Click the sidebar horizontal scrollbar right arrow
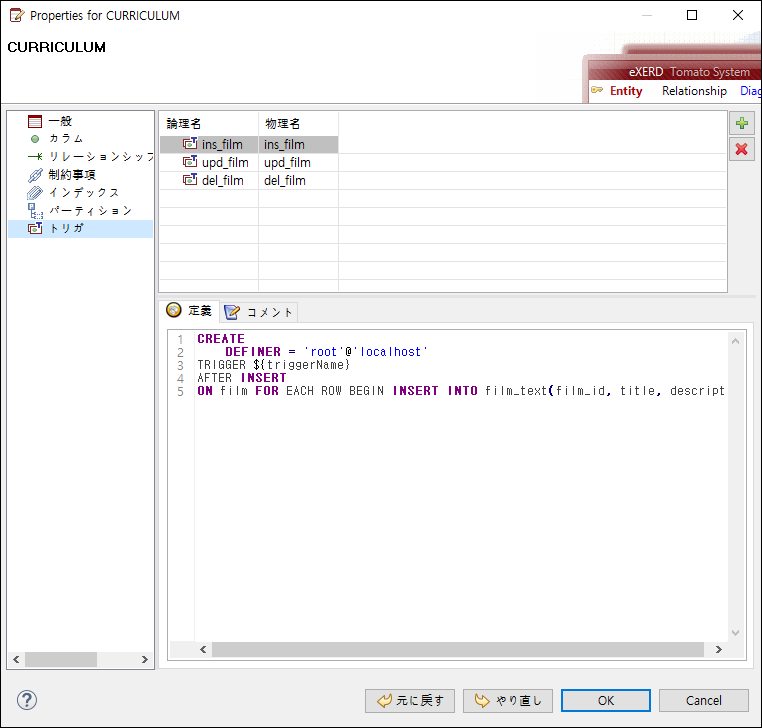This screenshot has width=762, height=728. tap(144, 659)
